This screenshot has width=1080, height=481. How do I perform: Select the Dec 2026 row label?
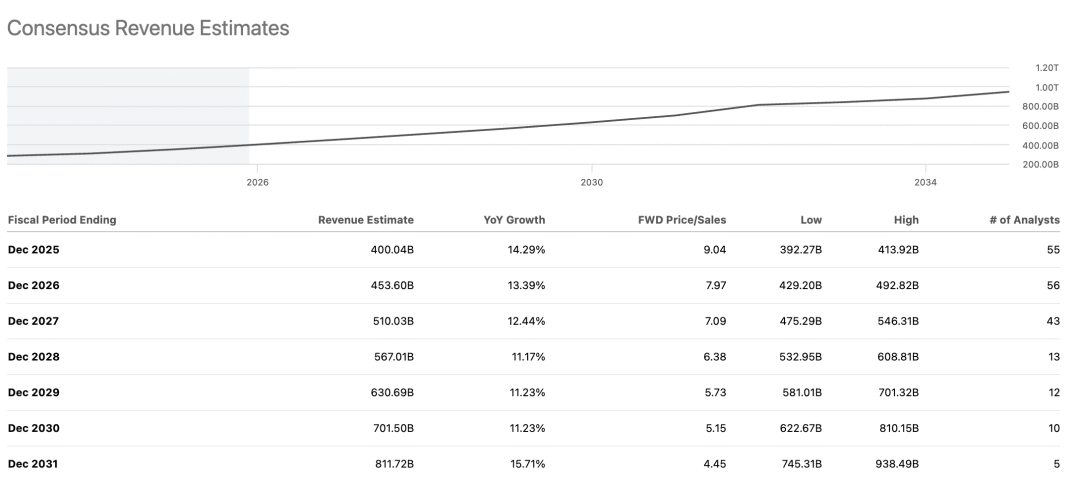coord(35,286)
